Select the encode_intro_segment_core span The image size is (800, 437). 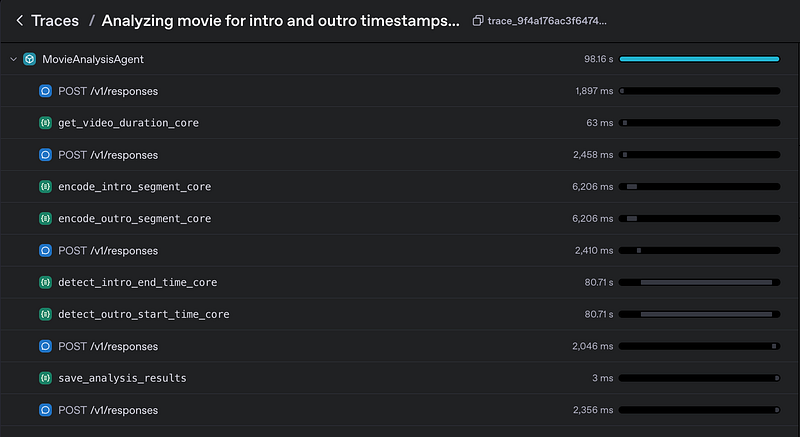coord(134,187)
